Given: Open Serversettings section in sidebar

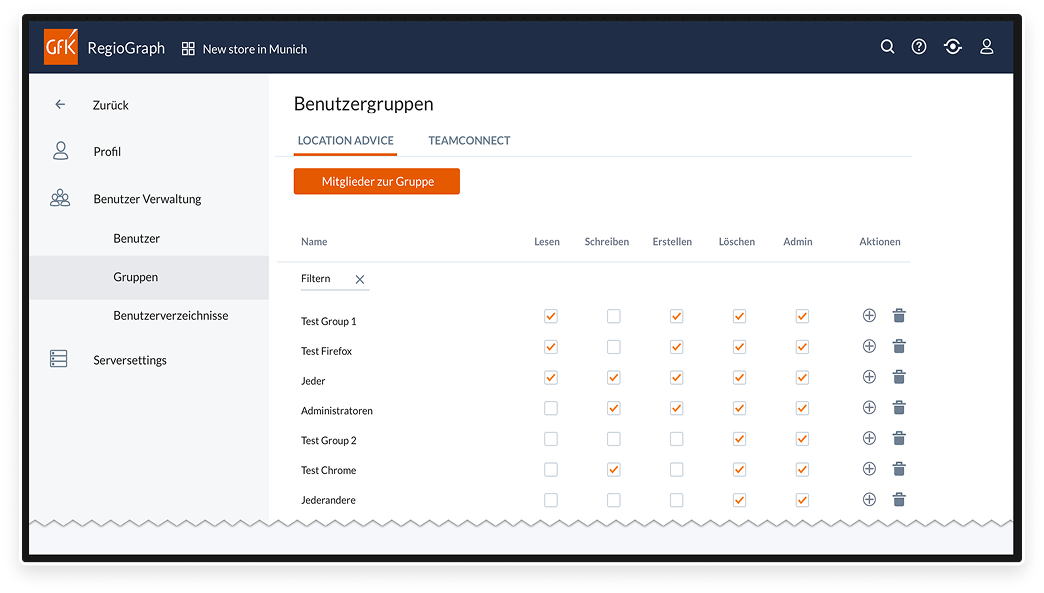Looking at the screenshot, I should tap(130, 360).
